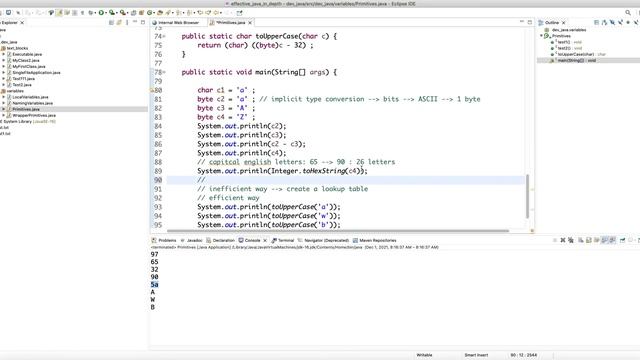Image resolution: width=640 pixels, height=360 pixels.
Task: Click Remove All Terminated Launches in Console
Action: [571, 240]
